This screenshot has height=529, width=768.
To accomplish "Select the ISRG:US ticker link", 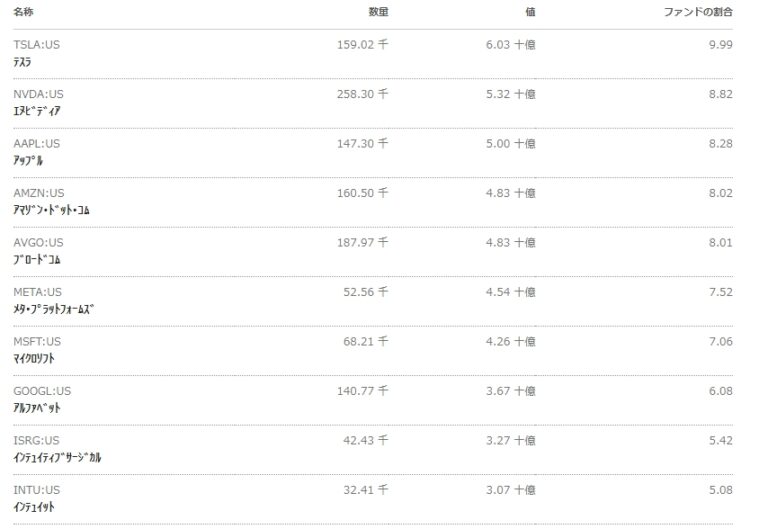I will (36, 441).
